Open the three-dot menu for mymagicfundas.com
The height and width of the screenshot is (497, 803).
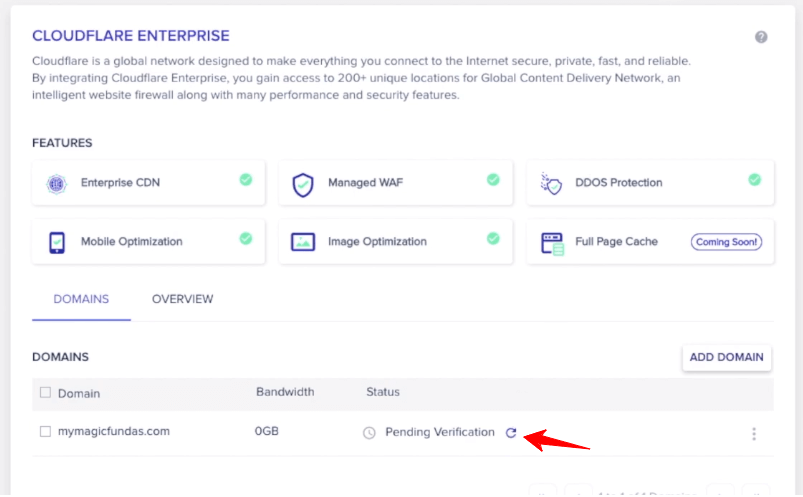pos(754,434)
